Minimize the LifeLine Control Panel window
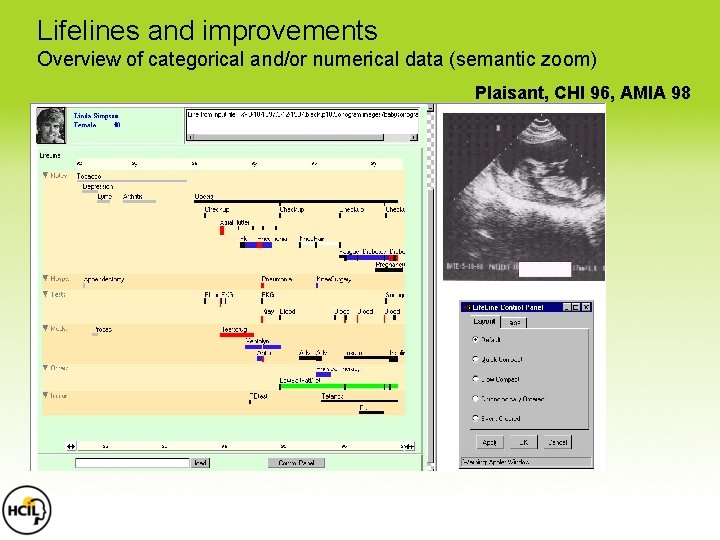Screen dimensions: 720x540 pyautogui.click(x=568, y=307)
